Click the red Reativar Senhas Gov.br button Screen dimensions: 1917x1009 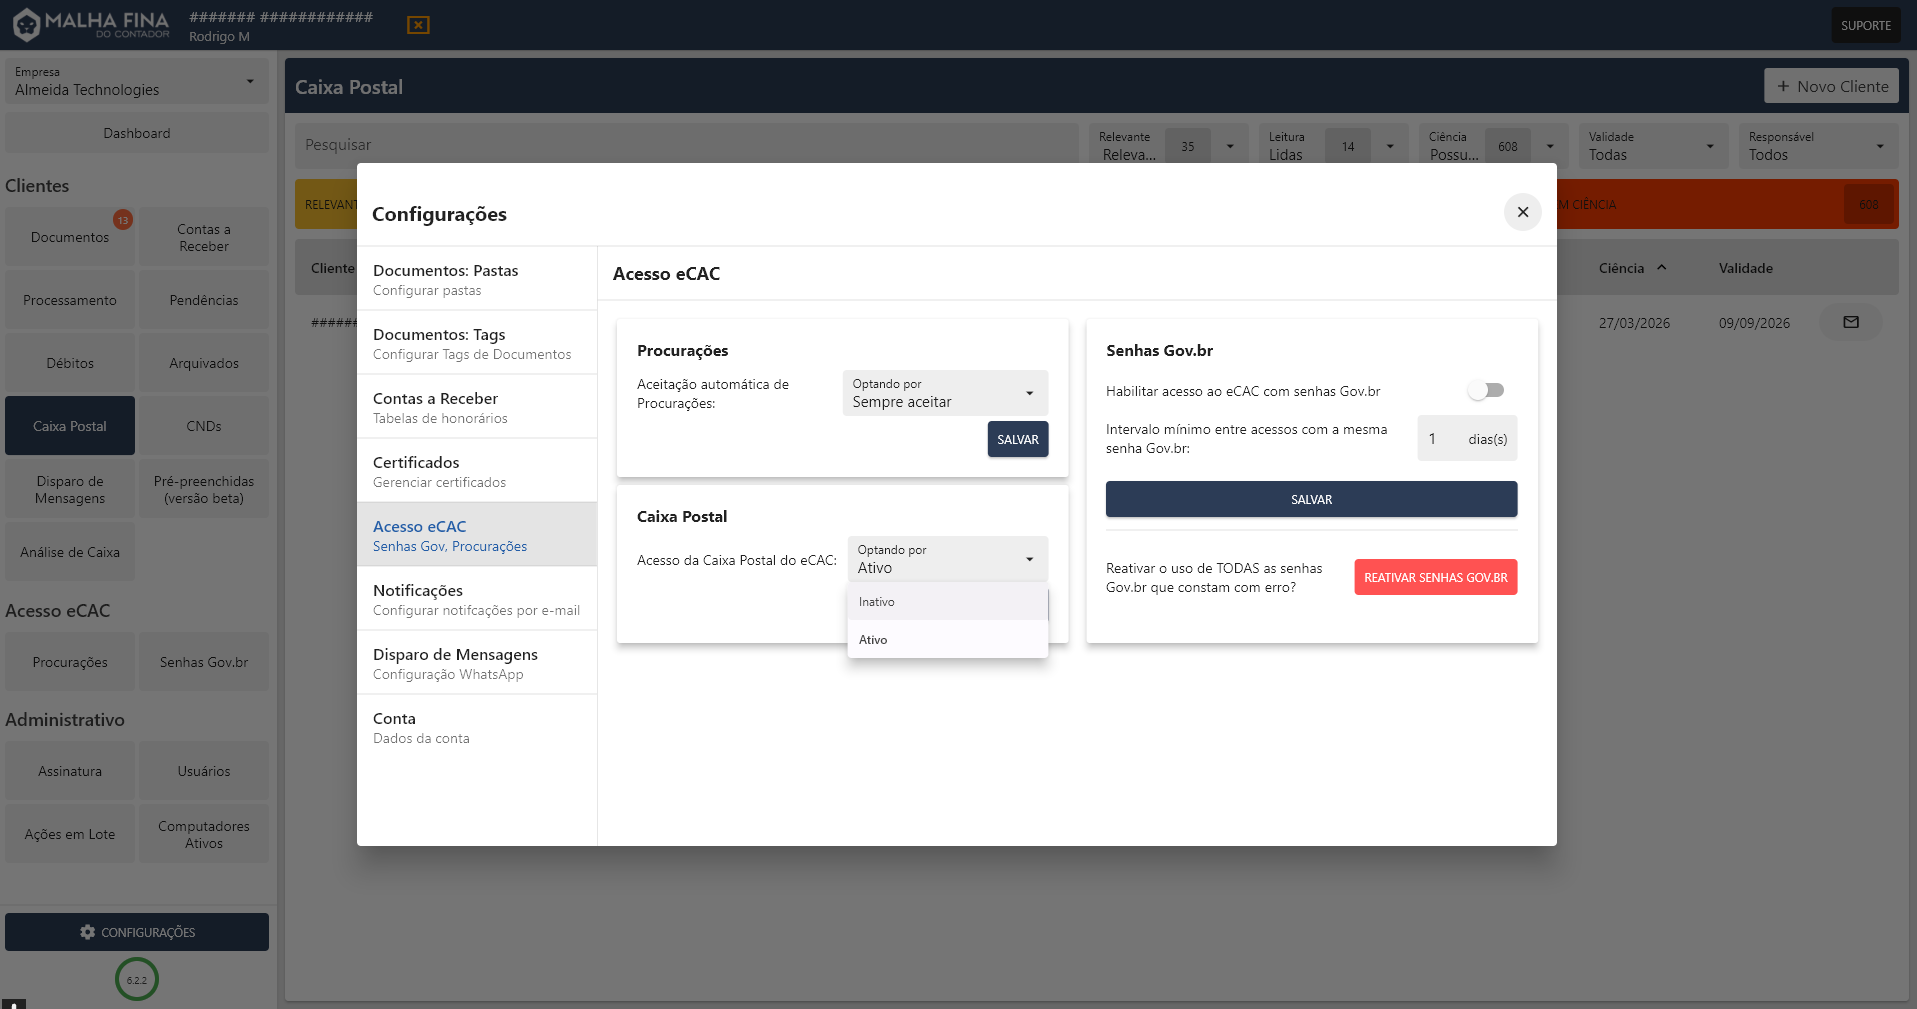[1435, 577]
